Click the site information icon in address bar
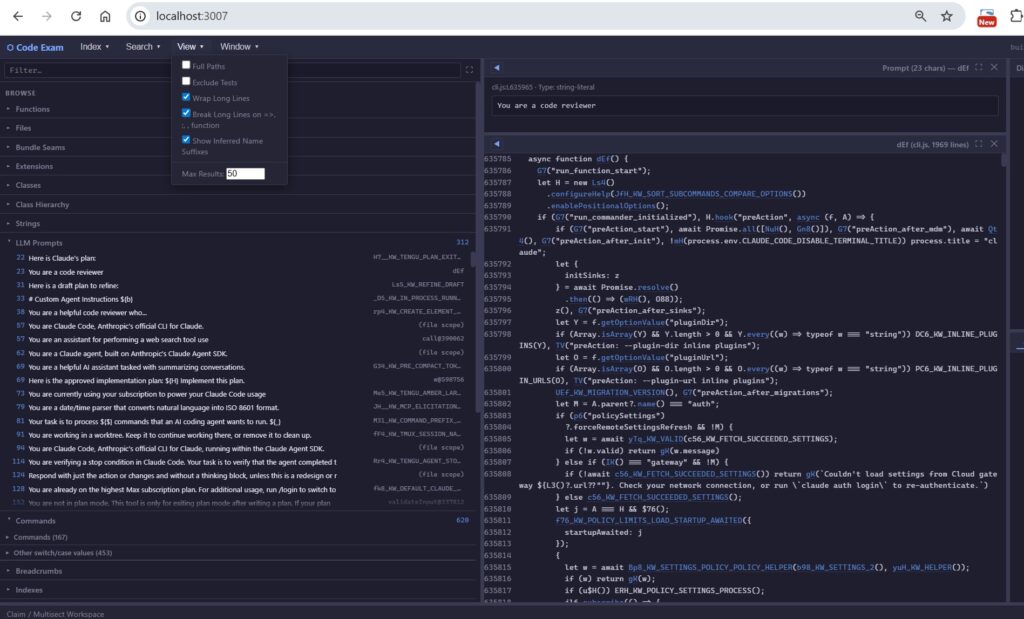Screen dimensions: 1024x619 pyautogui.click(x=140, y=16)
